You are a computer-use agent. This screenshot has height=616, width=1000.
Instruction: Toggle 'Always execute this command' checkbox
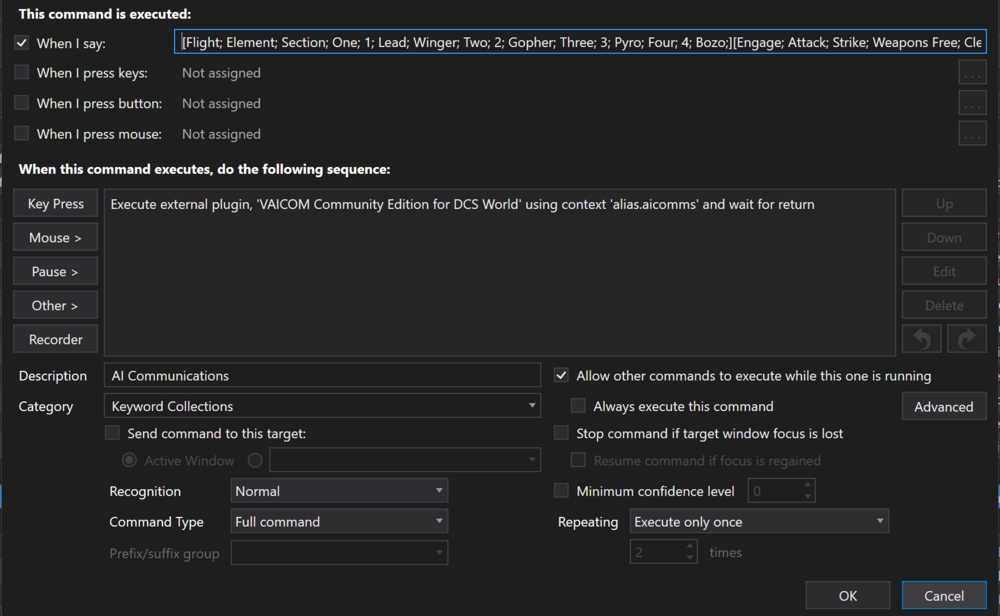coord(578,406)
